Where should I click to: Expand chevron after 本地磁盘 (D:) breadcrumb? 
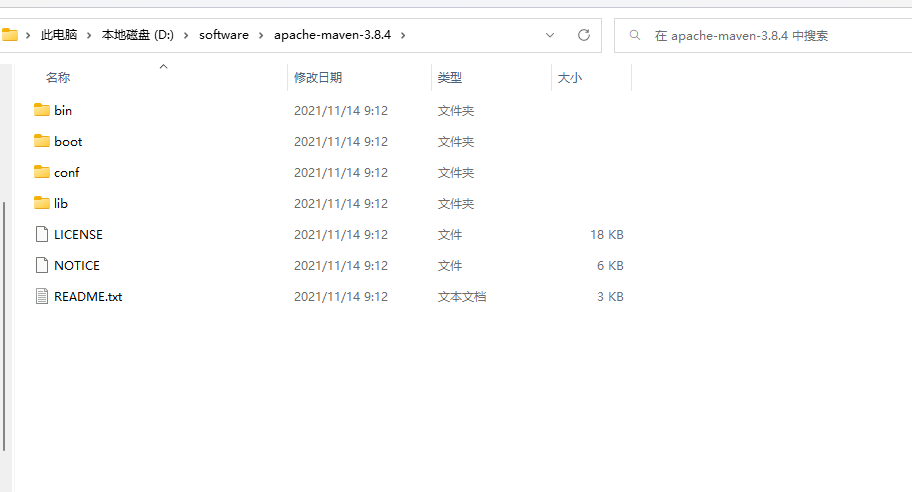pos(186,35)
